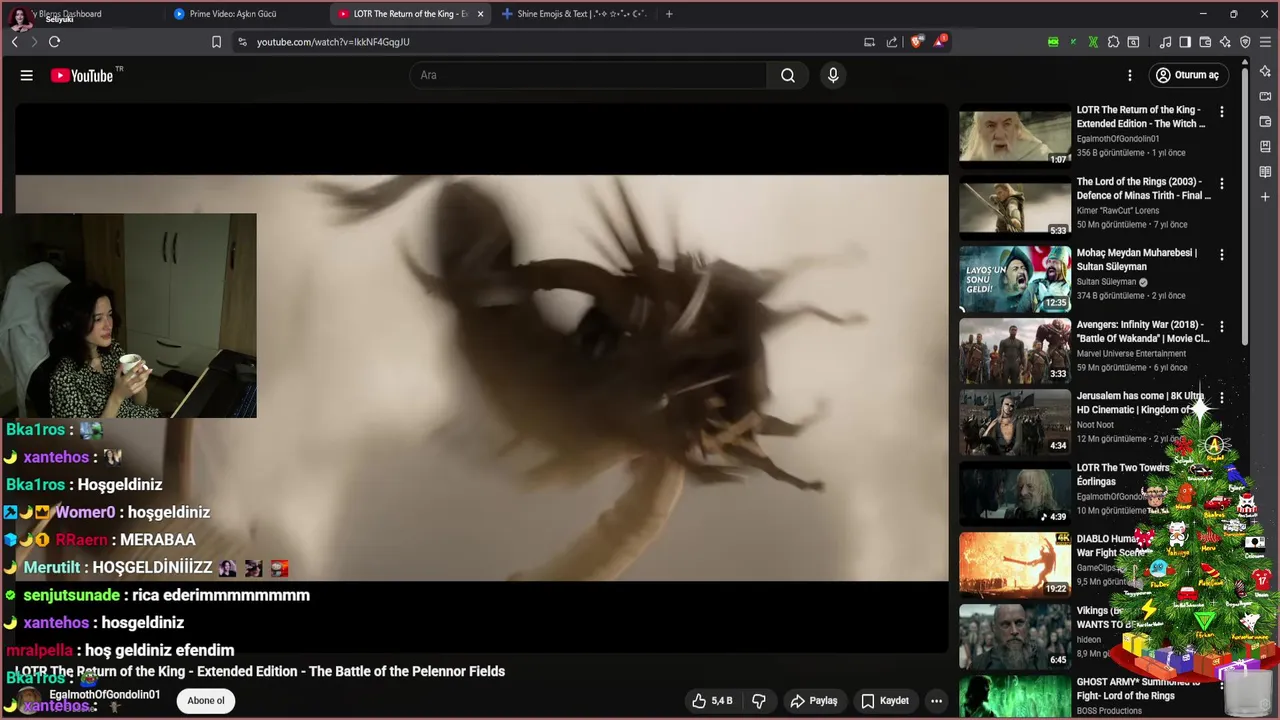
Task: Open YouTube settings three-dot menu
Action: pyautogui.click(x=1130, y=75)
